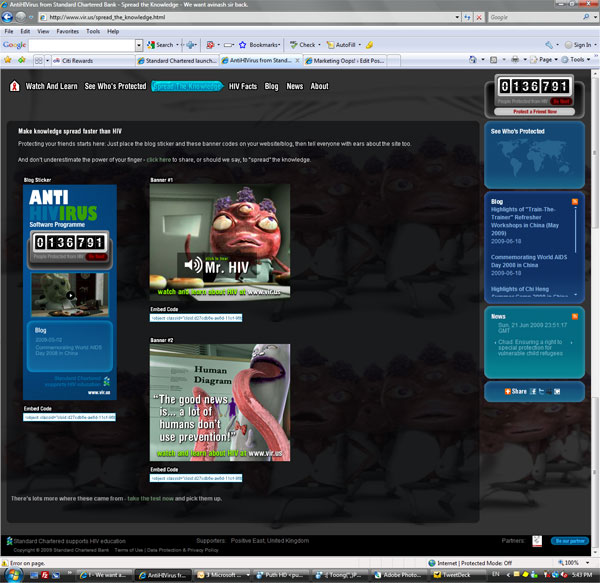Open the Help menu
600x583 pixels.
tap(113, 31)
